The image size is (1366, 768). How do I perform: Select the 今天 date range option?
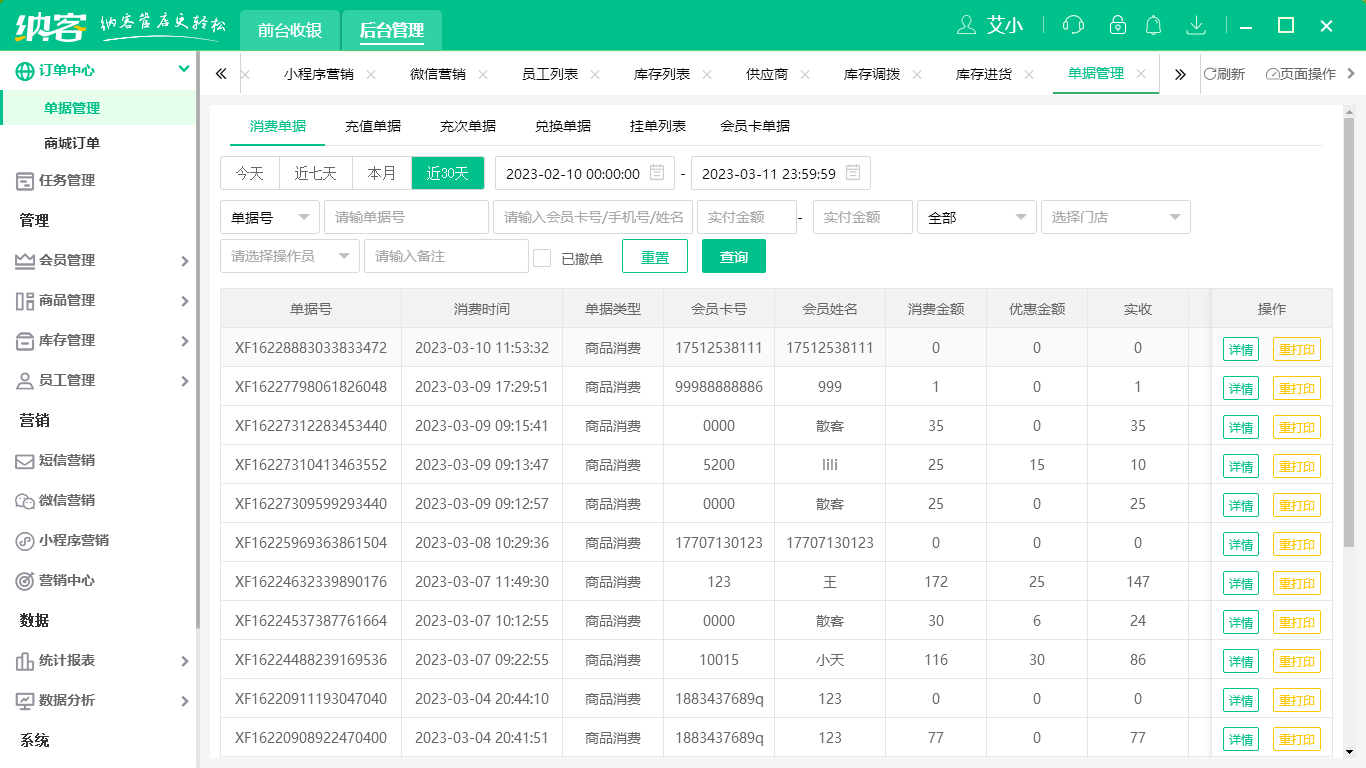click(250, 173)
